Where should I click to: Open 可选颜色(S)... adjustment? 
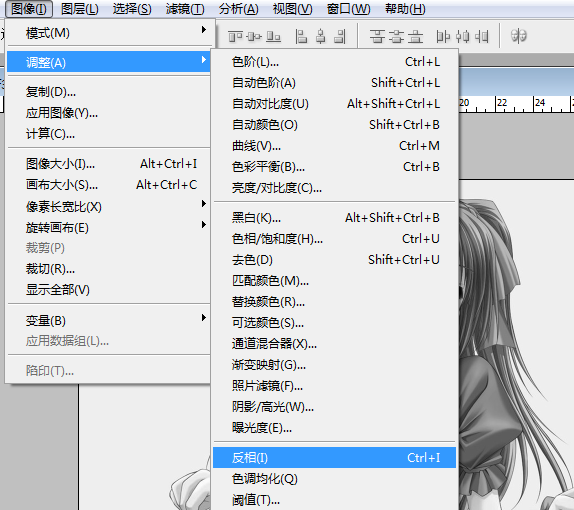[x=335, y=323]
